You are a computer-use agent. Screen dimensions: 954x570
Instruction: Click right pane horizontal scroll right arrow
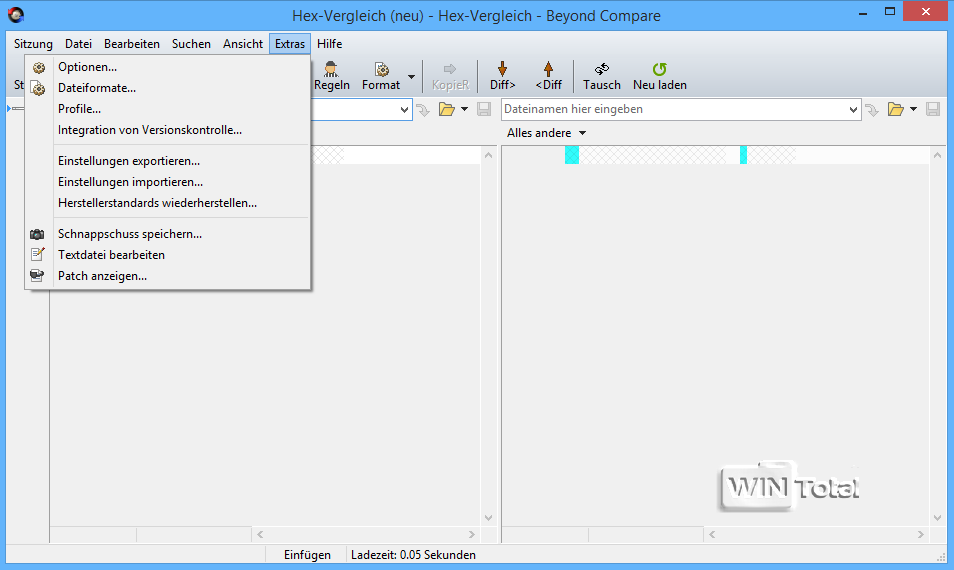921,535
